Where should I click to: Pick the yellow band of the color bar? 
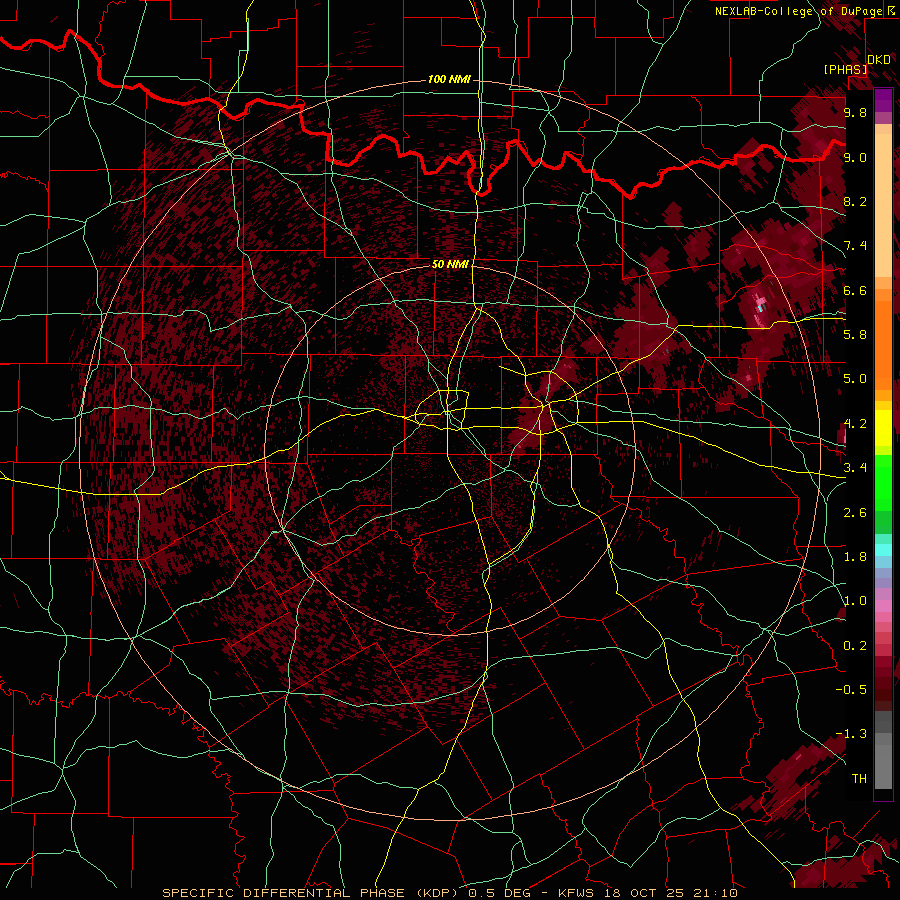coord(883,428)
